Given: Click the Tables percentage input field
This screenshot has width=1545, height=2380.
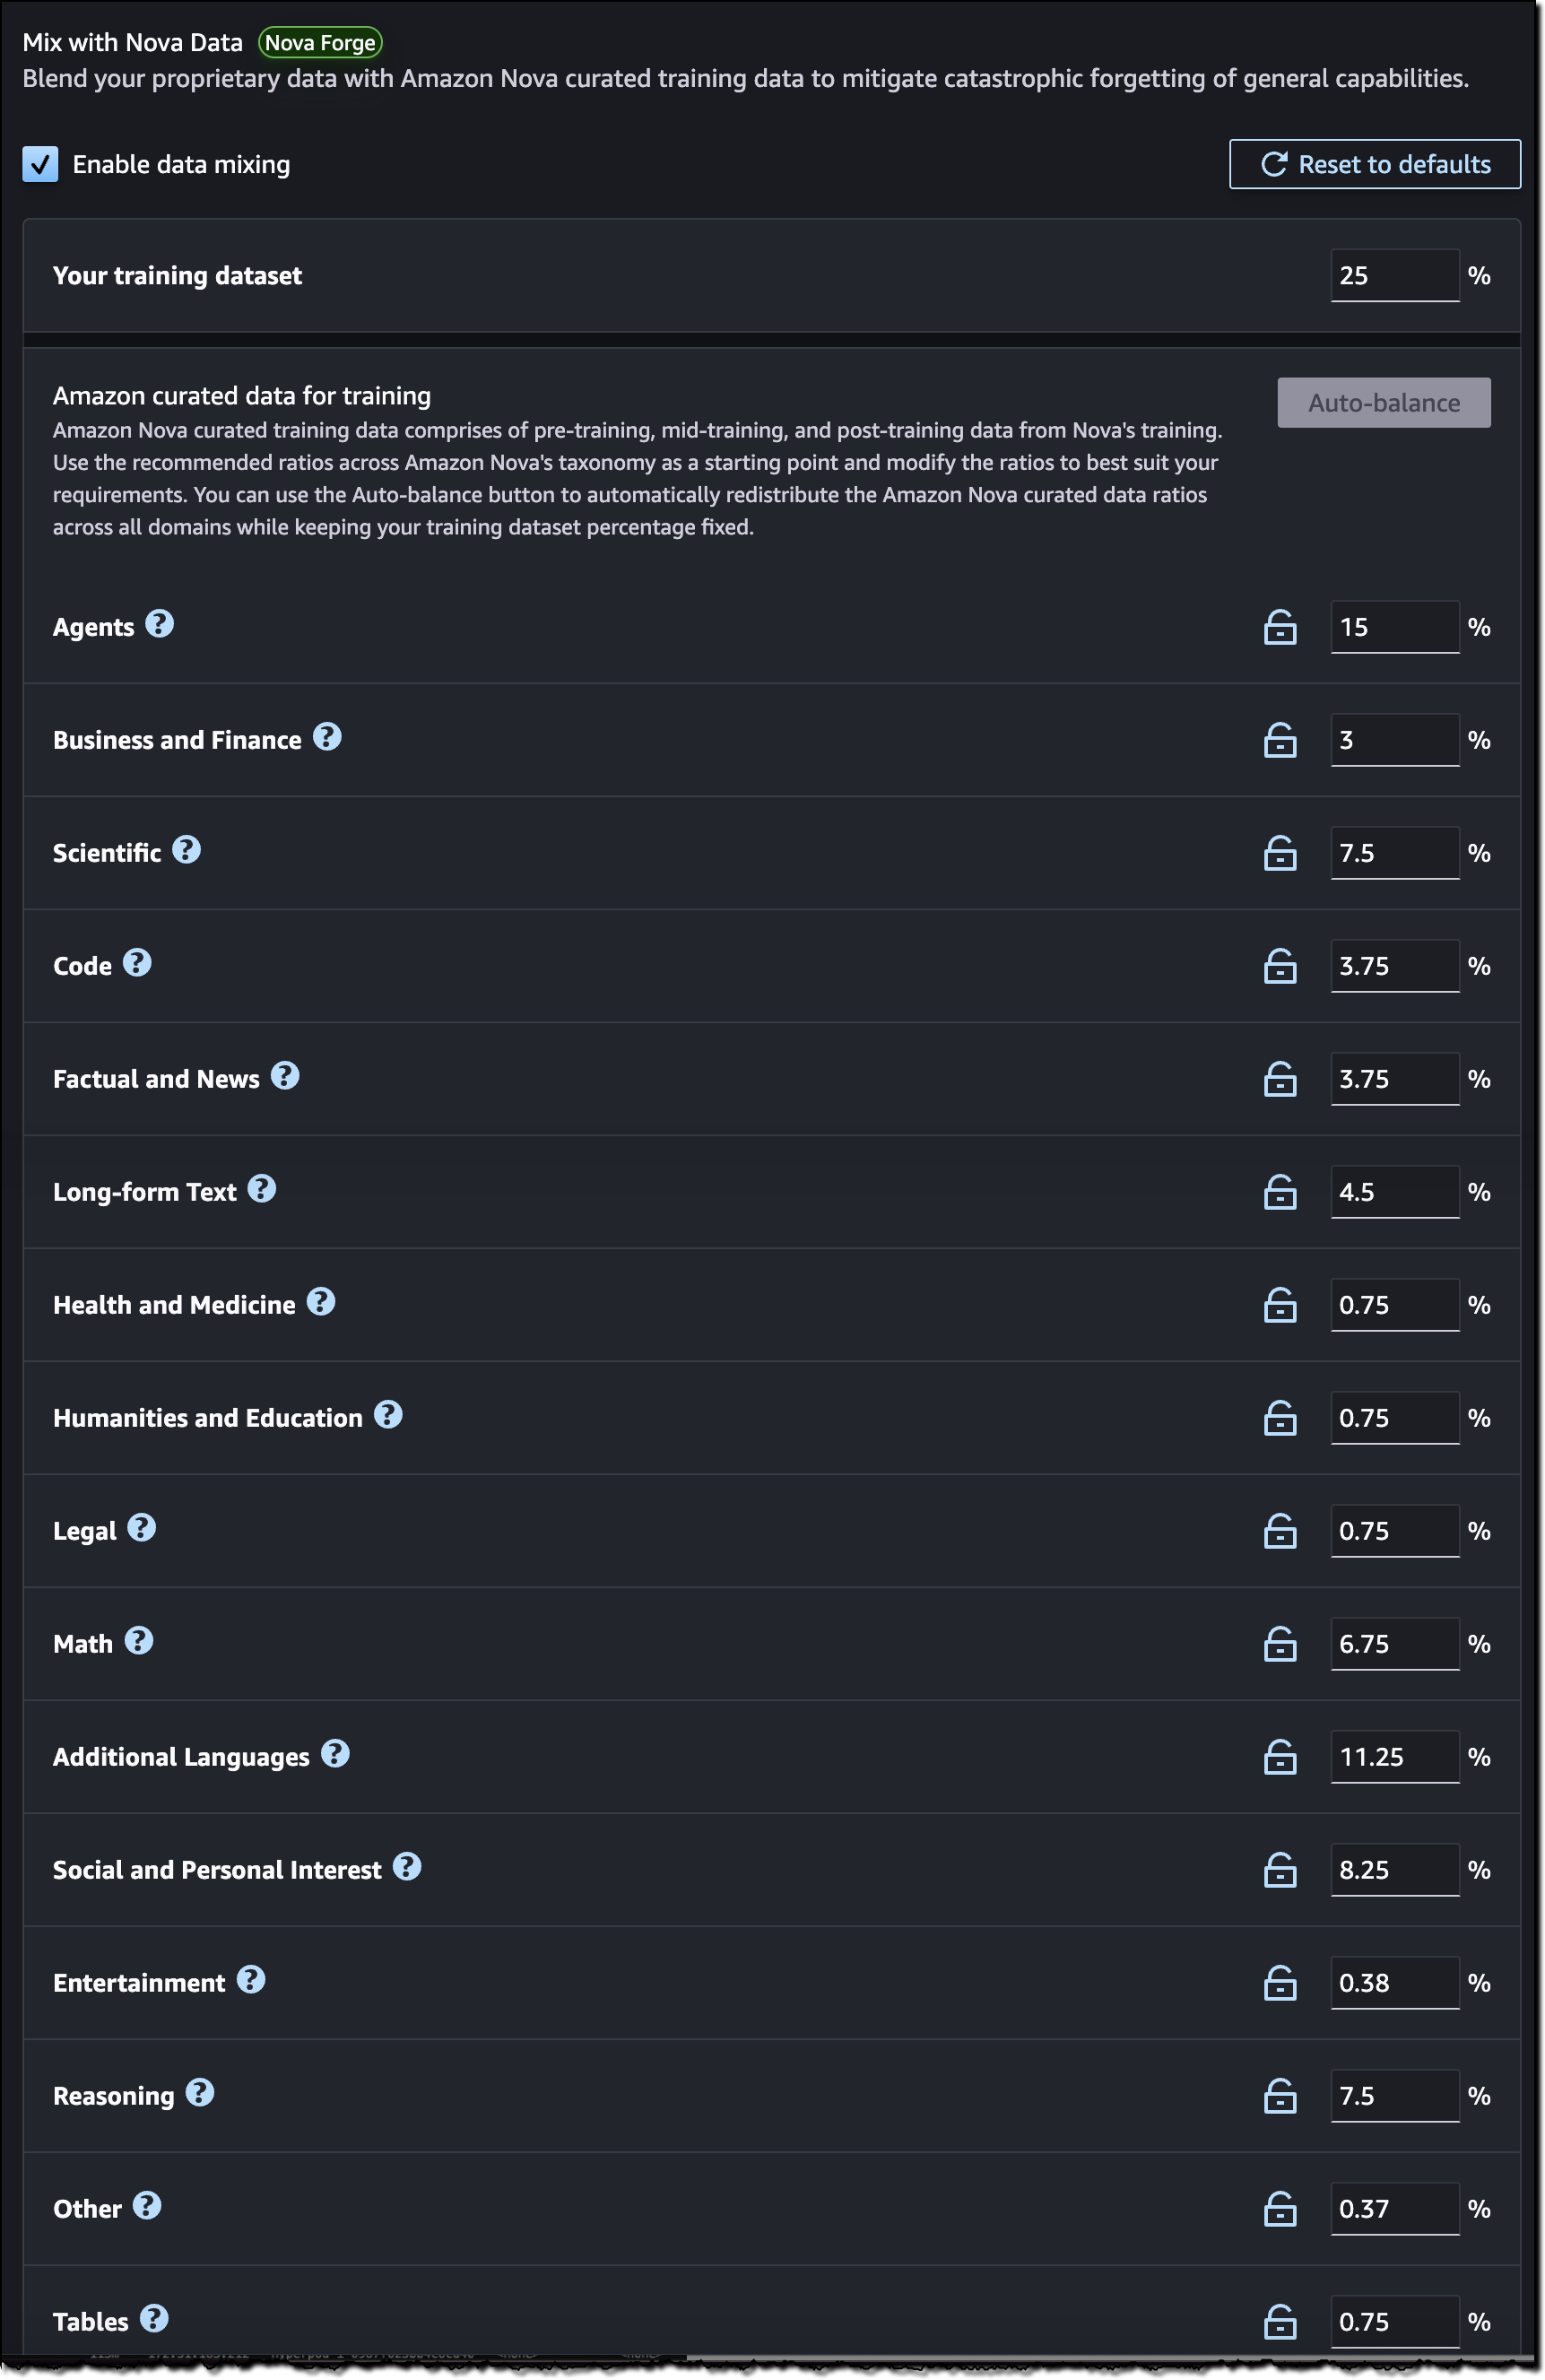Looking at the screenshot, I should point(1394,2322).
